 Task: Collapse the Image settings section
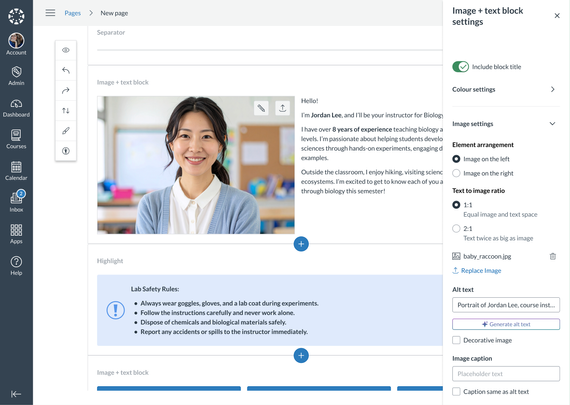click(x=505, y=124)
